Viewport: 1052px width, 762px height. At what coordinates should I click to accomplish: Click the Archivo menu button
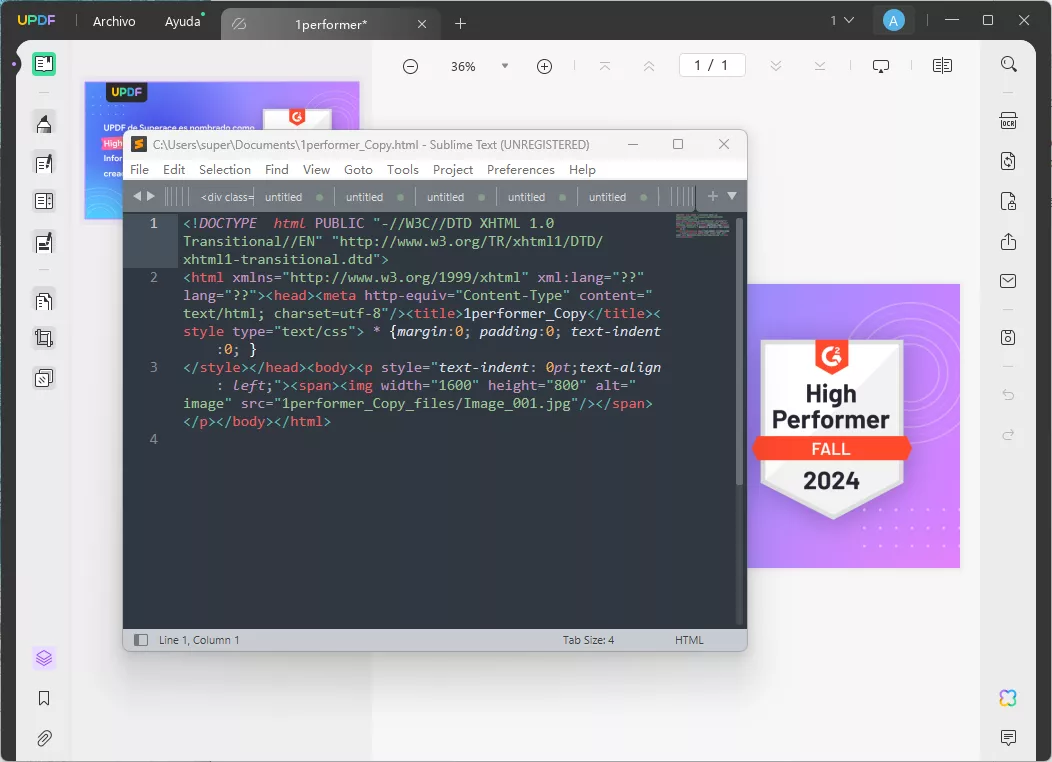113,20
